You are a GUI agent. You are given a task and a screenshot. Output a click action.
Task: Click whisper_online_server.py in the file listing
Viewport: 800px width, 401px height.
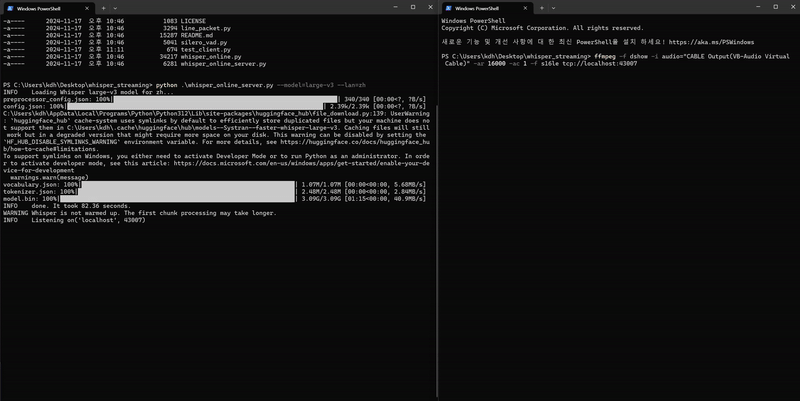[x=228, y=64]
